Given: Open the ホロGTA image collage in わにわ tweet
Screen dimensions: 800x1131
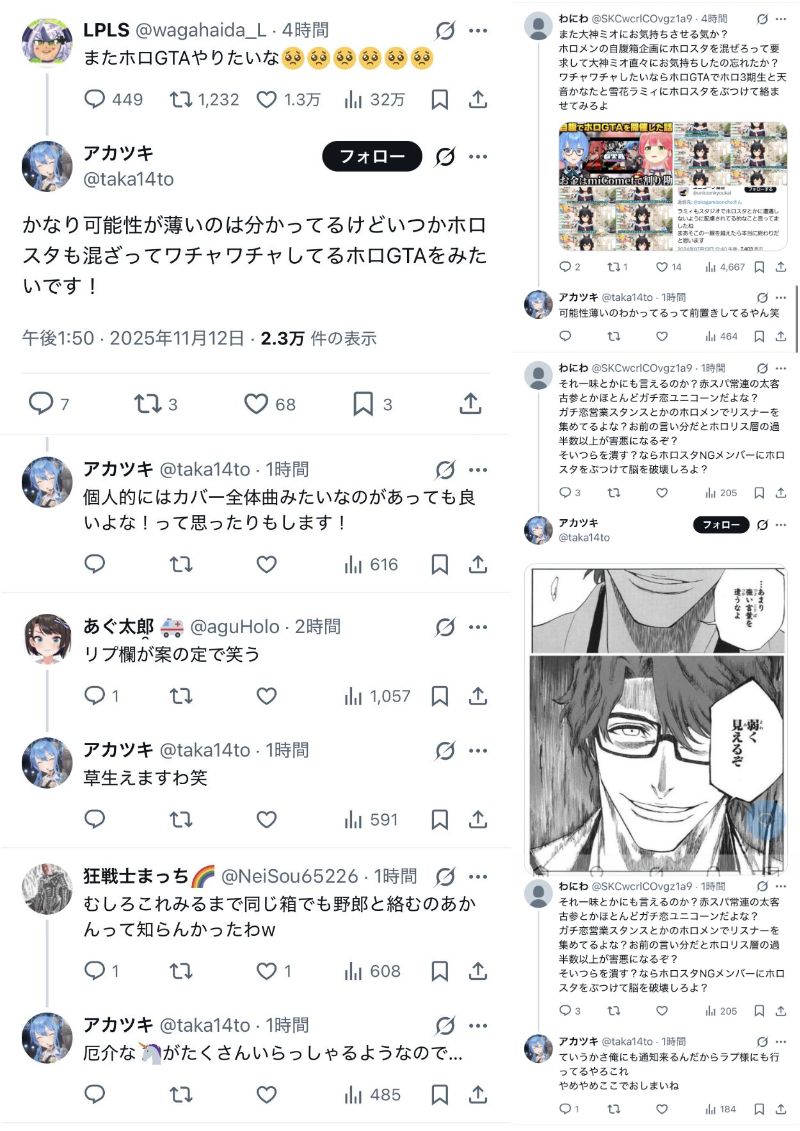Looking at the screenshot, I should click(673, 186).
